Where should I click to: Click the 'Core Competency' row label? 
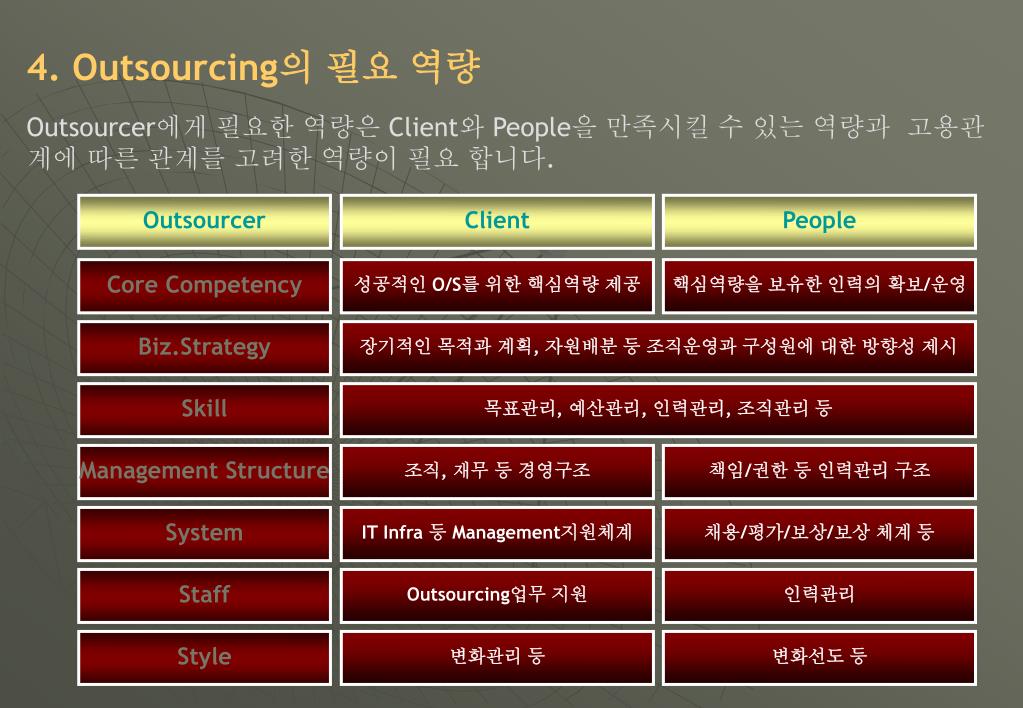[x=204, y=286]
